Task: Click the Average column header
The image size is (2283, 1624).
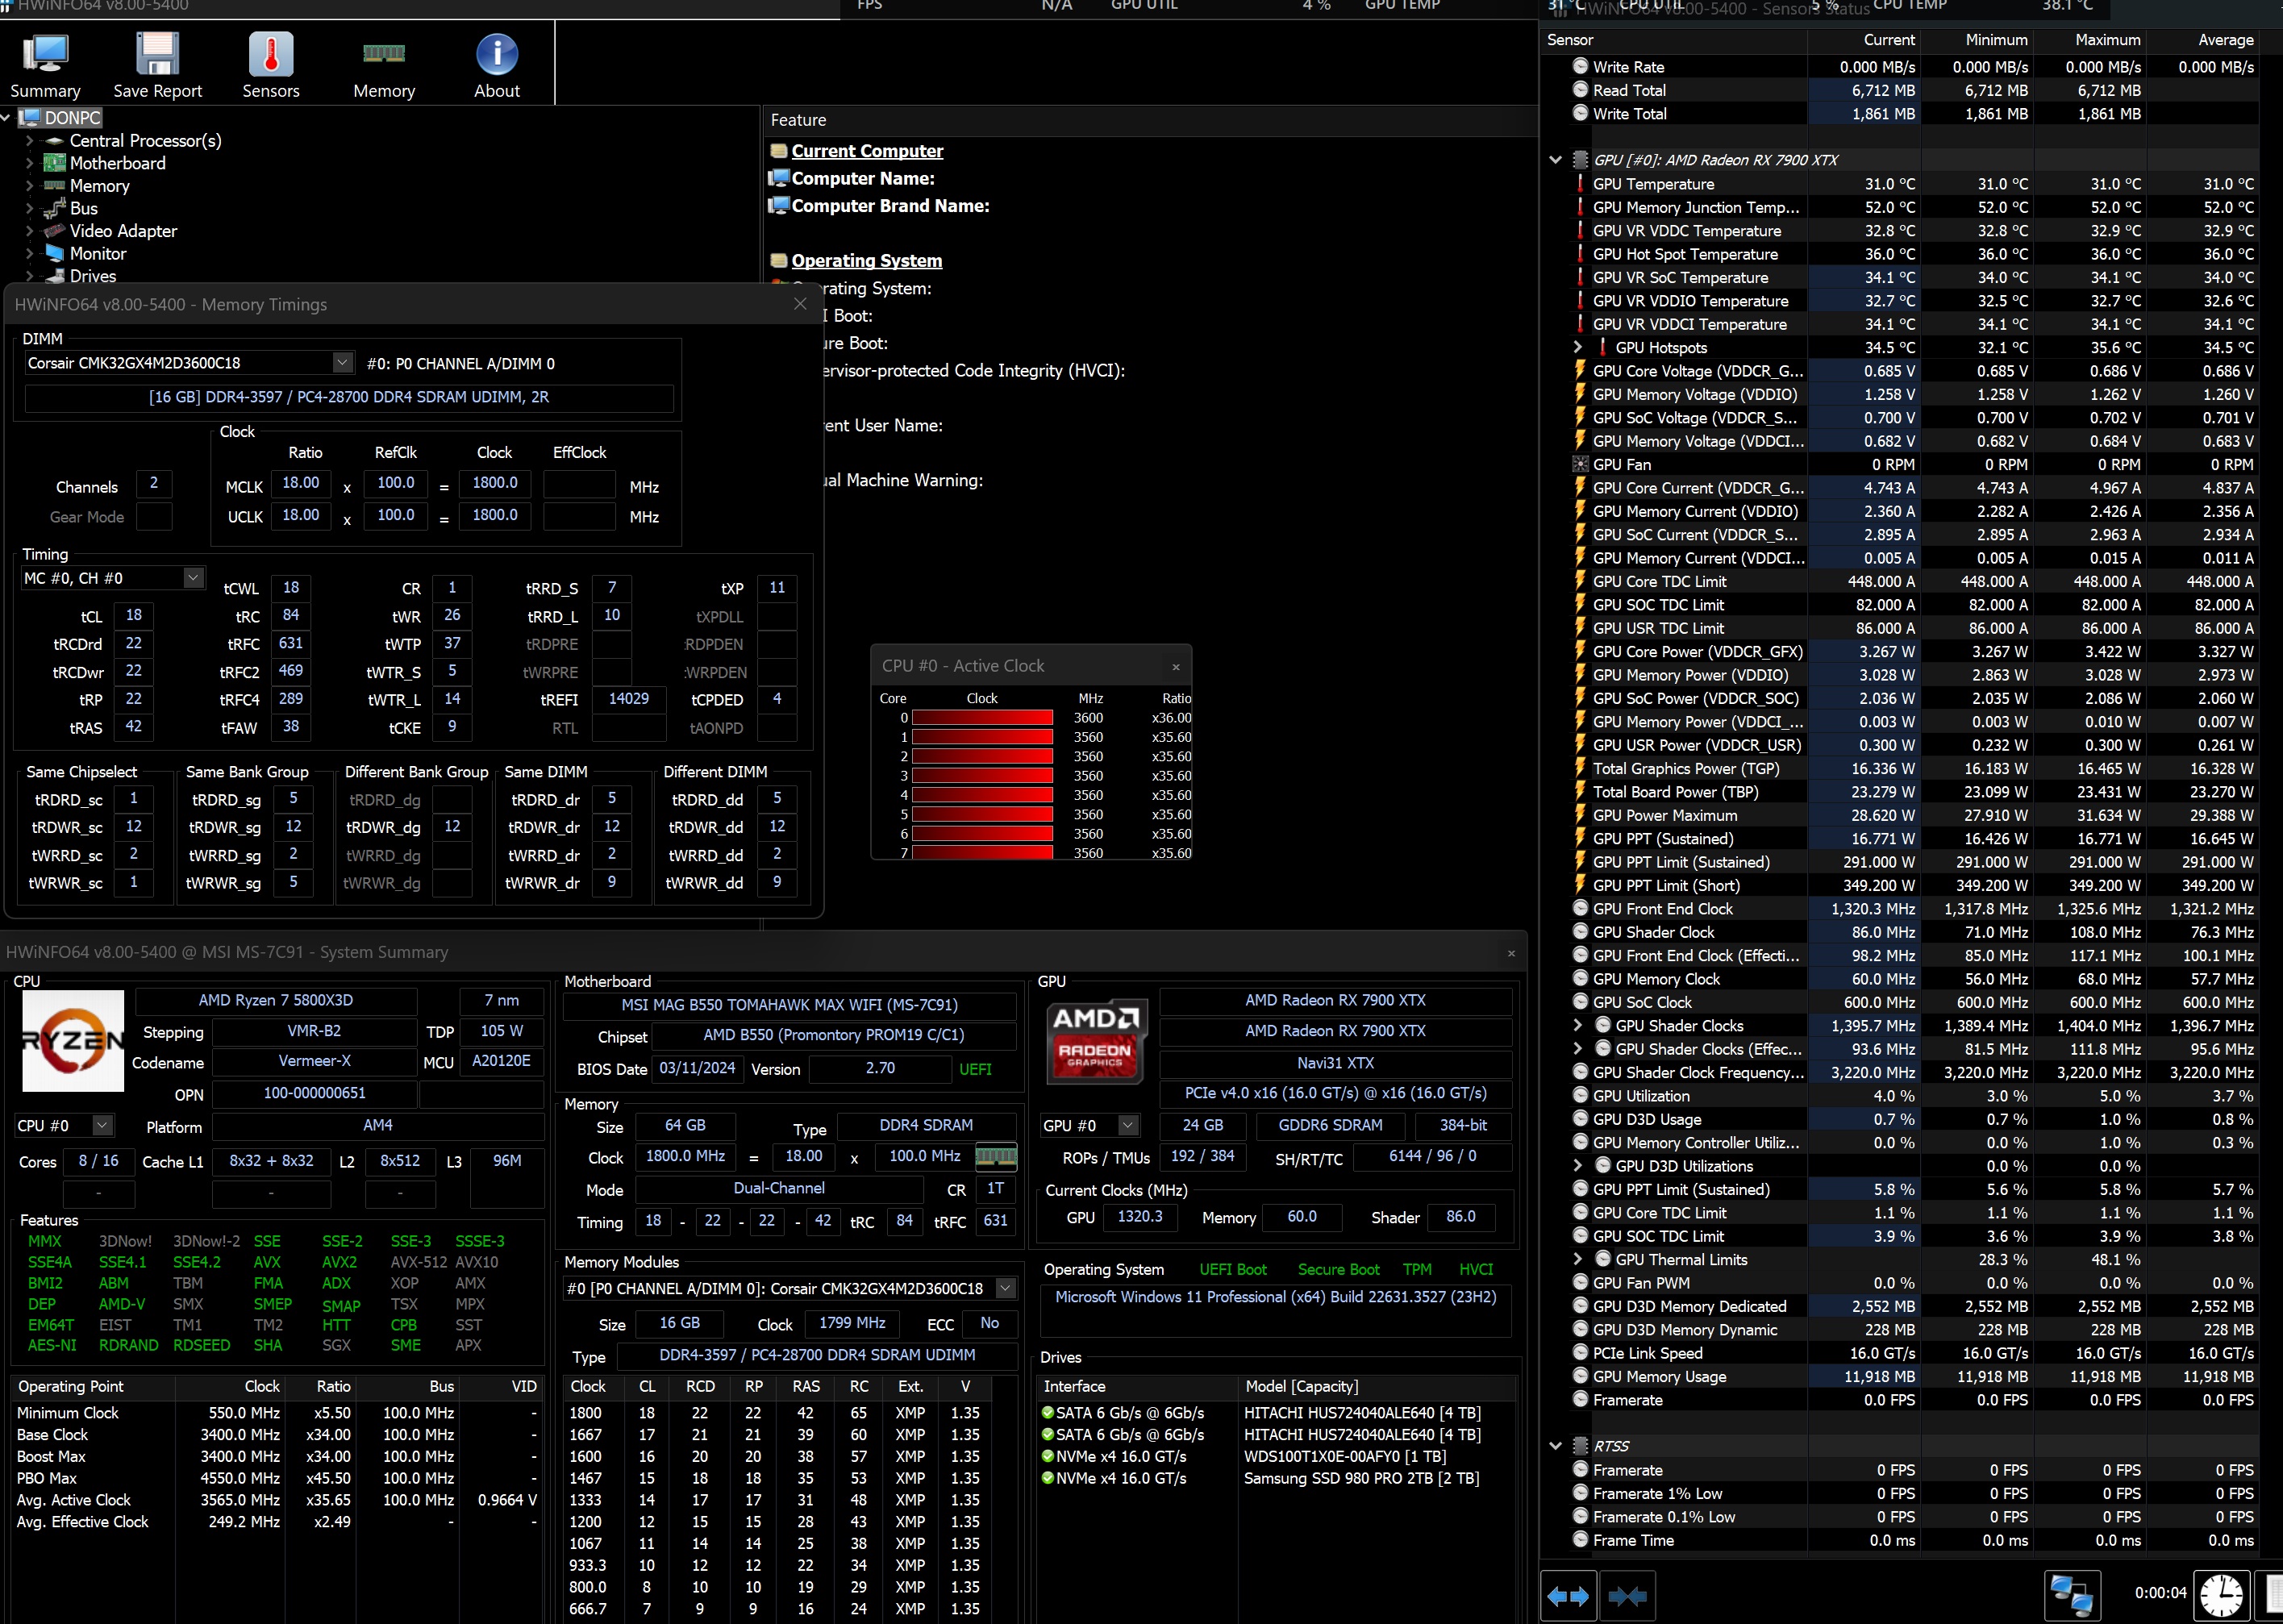Action: tap(2203, 40)
